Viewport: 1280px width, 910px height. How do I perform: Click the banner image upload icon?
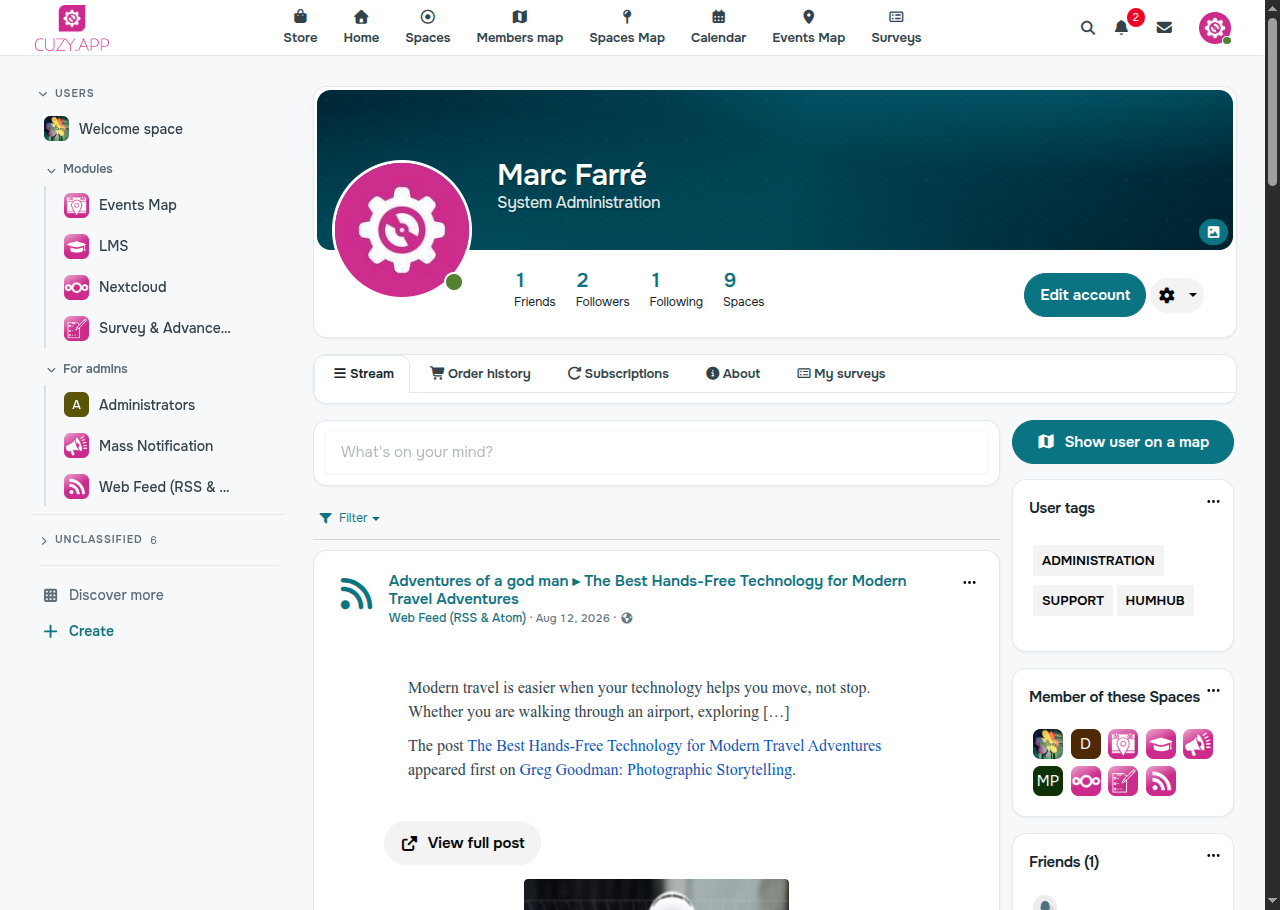[1213, 232]
